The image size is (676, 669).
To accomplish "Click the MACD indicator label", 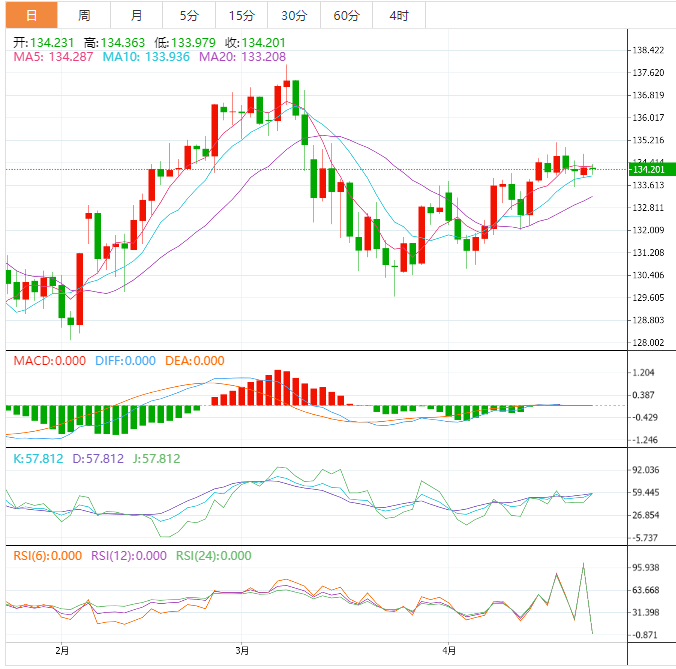I will coord(46,361).
